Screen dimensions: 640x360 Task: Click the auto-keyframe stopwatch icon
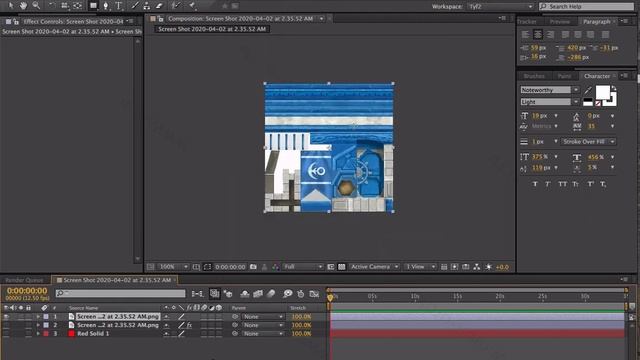coord(301,293)
